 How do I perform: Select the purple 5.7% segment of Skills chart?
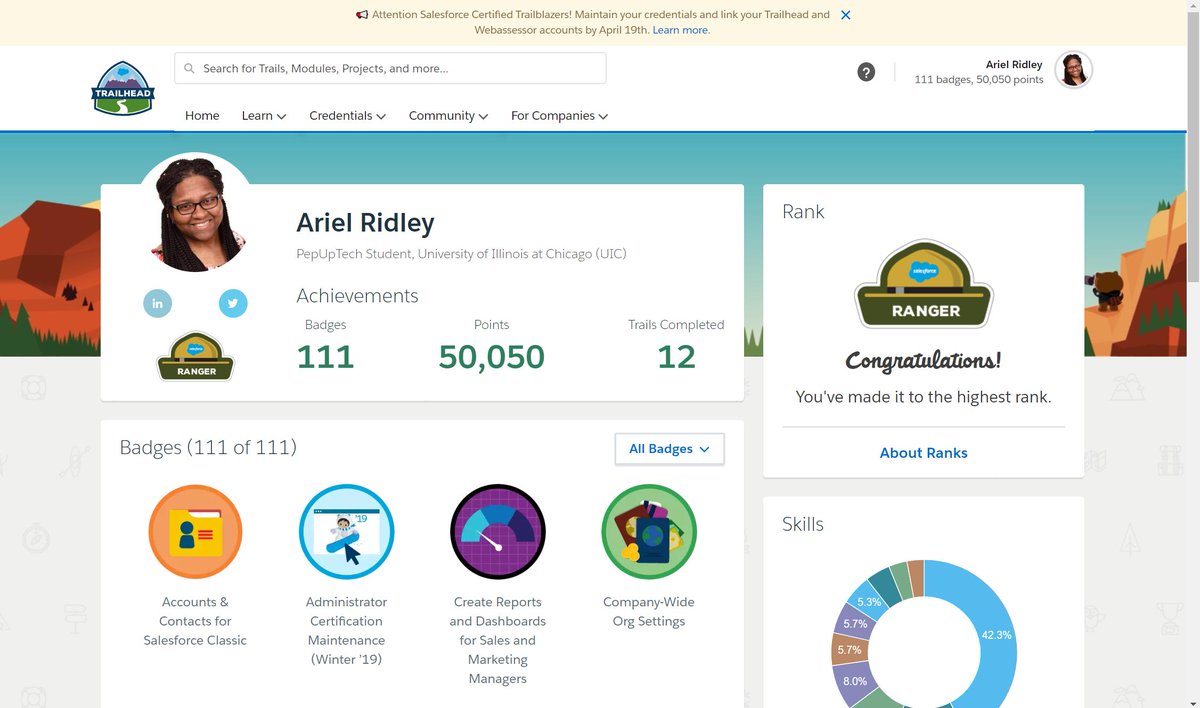pyautogui.click(x=855, y=622)
